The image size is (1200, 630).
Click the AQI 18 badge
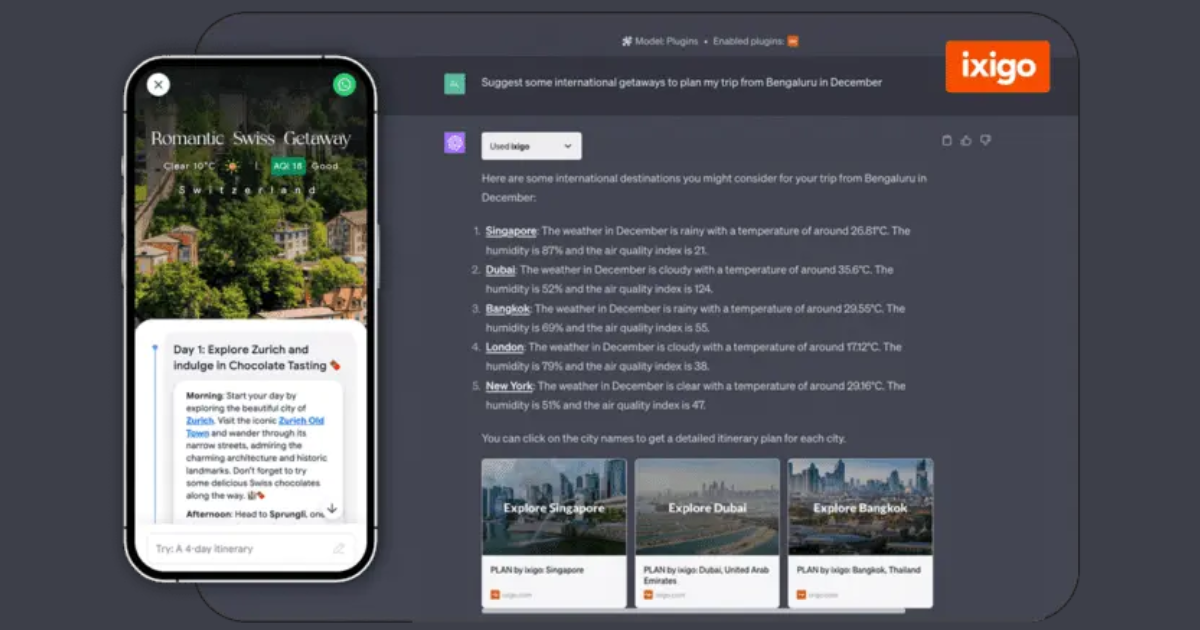tap(288, 166)
